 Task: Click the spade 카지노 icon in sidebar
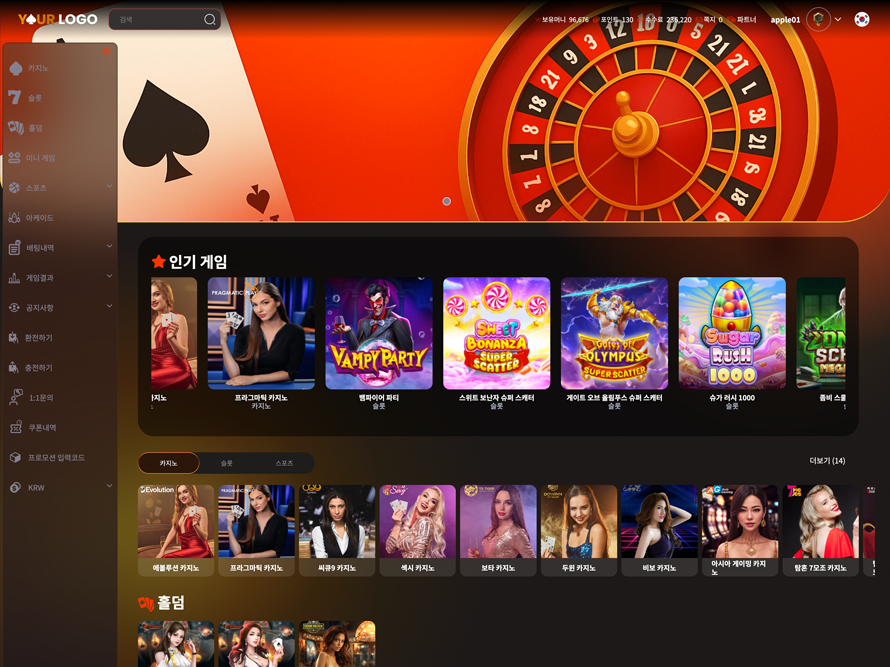(16, 68)
